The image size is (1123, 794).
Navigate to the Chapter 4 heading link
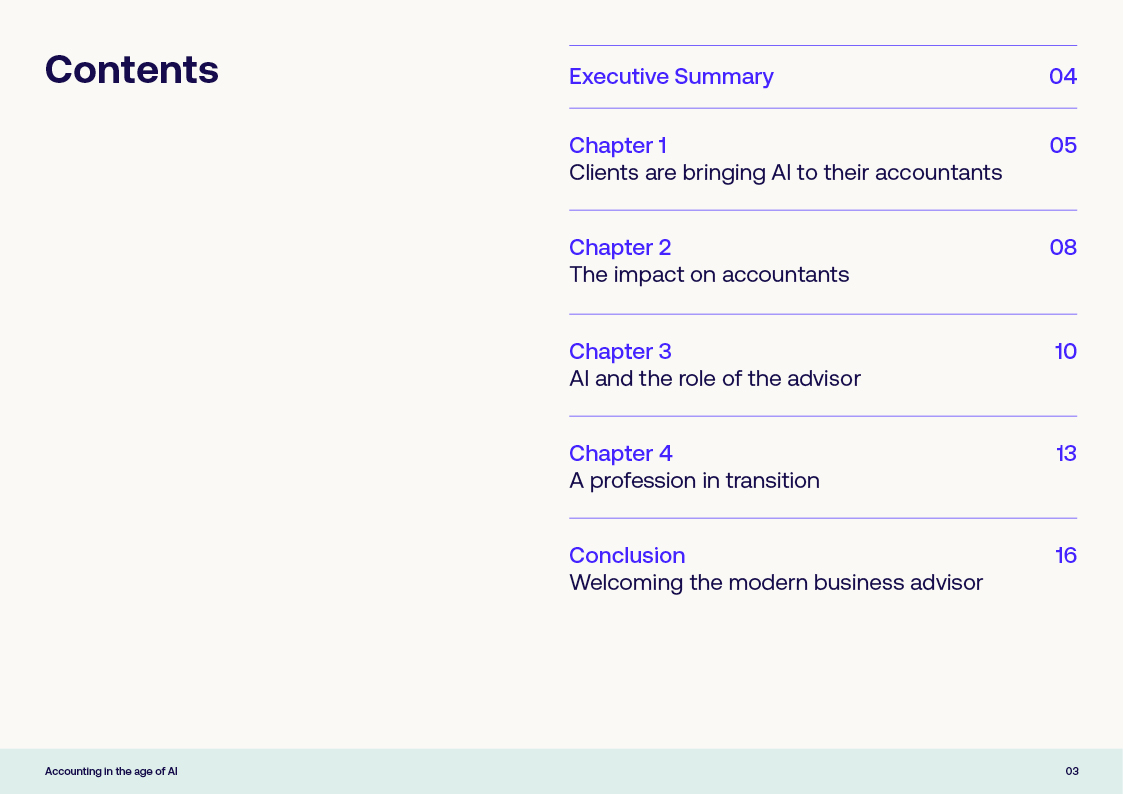pos(620,454)
